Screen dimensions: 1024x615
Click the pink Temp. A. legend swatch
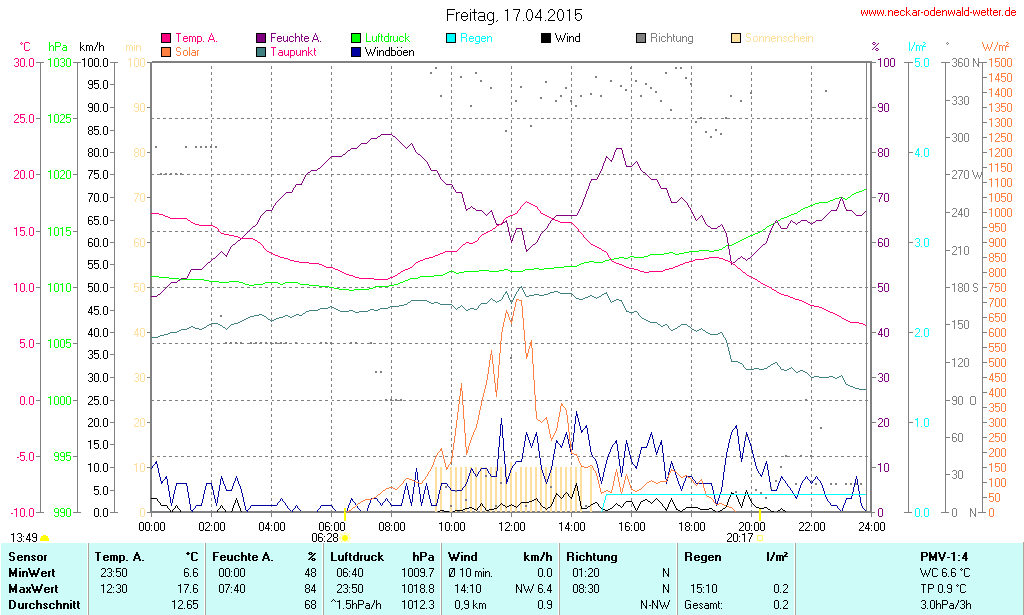point(165,39)
